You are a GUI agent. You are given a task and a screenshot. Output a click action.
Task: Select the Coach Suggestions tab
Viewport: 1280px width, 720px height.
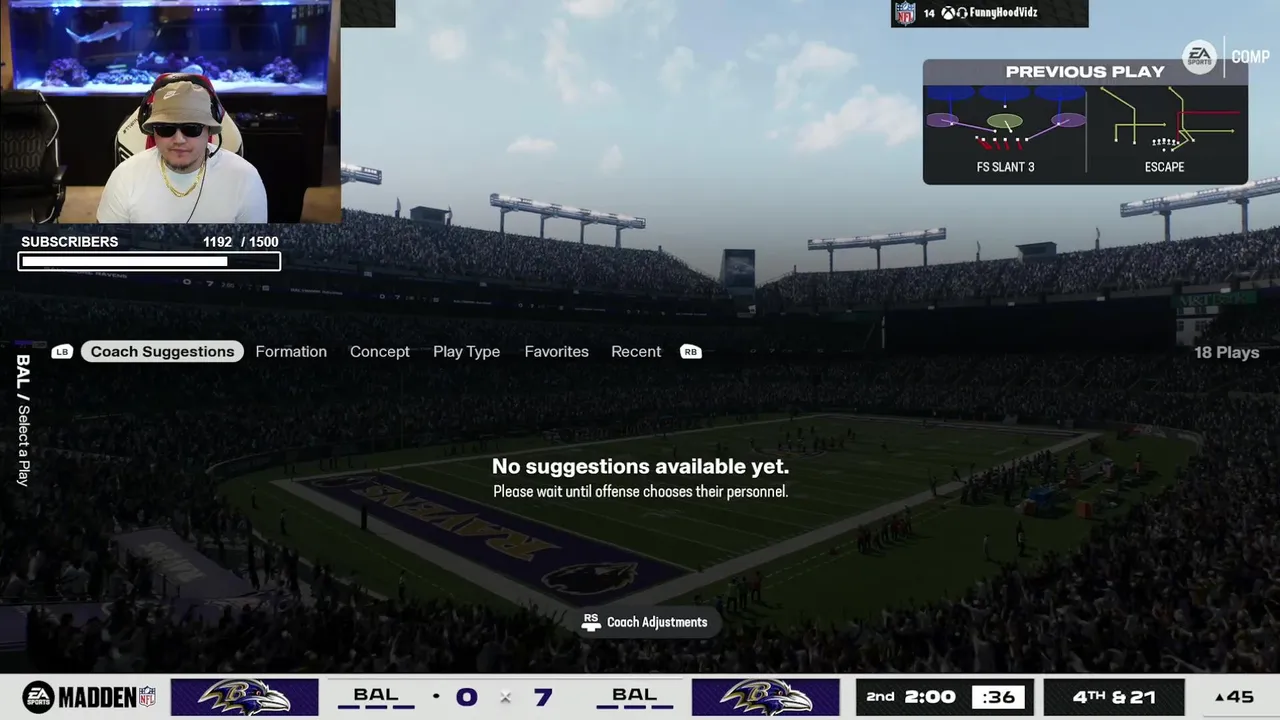pyautogui.click(x=162, y=352)
